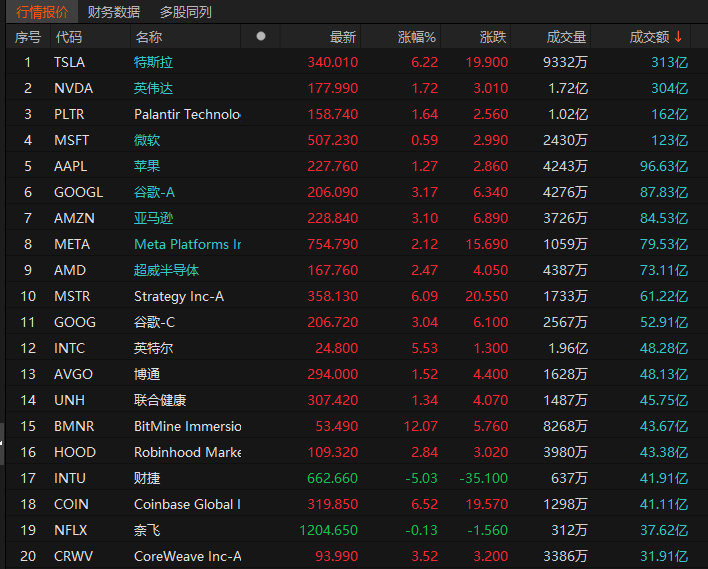Click BMNR gain of 12.07 percent
708x569 pixels.
click(x=420, y=426)
